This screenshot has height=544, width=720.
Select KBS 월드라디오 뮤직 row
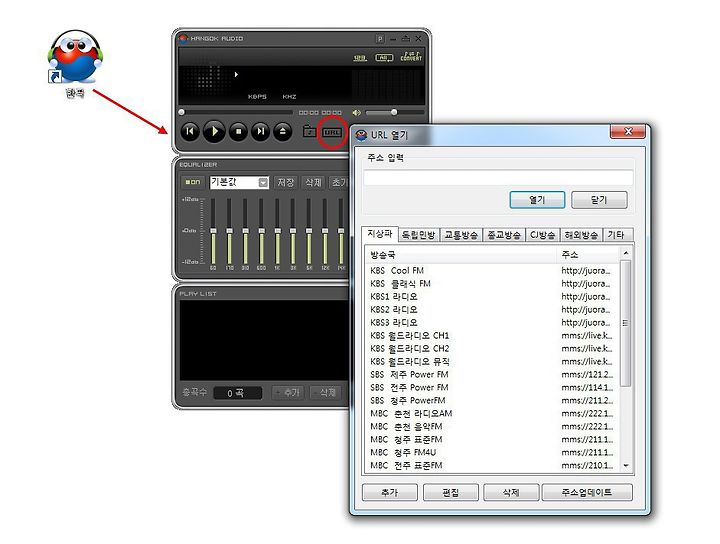click(492, 361)
